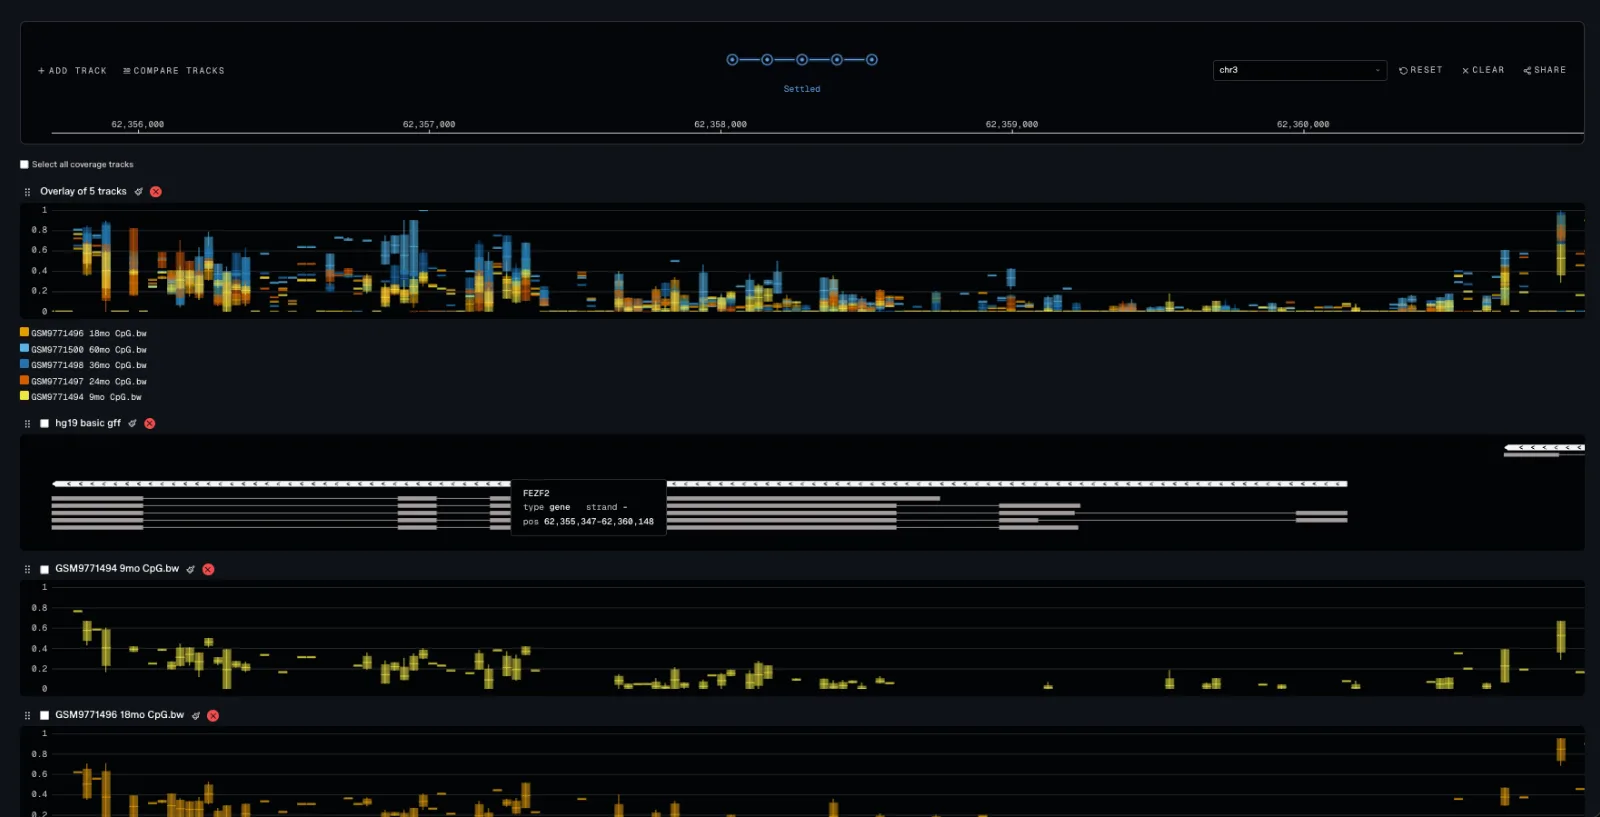Click legend text GSM9771497 24mo CpG.bw
Image resolution: width=1600 pixels, height=817 pixels.
(89, 382)
